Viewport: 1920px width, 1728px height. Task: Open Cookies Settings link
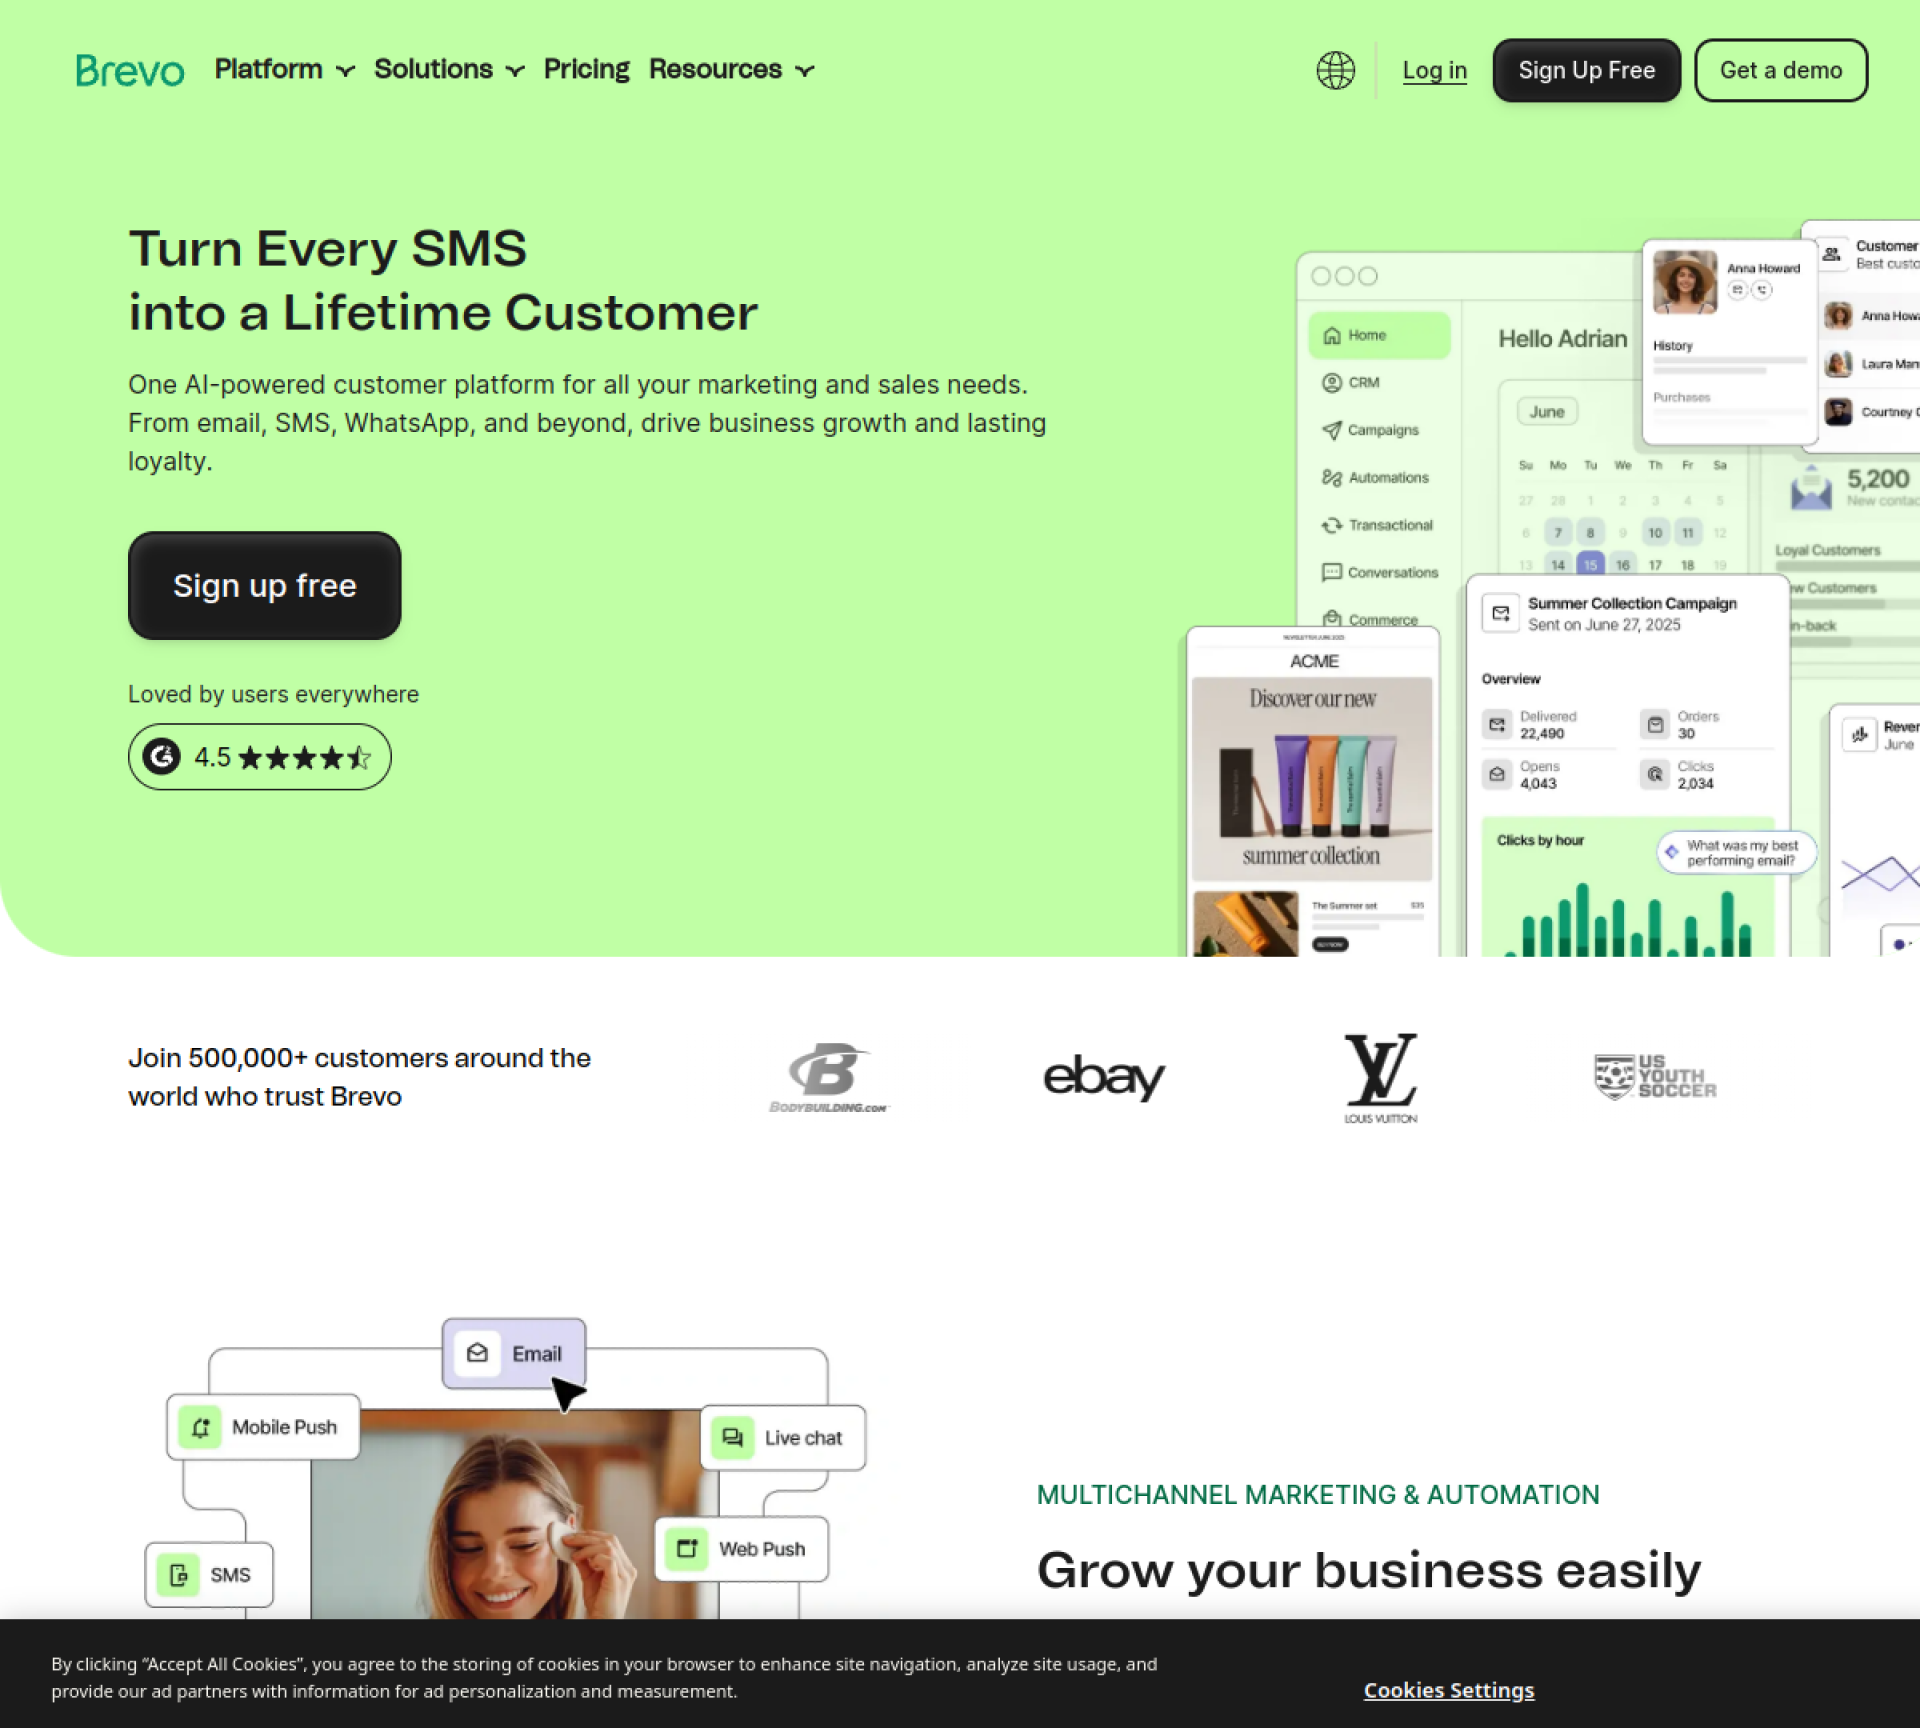[1449, 1690]
